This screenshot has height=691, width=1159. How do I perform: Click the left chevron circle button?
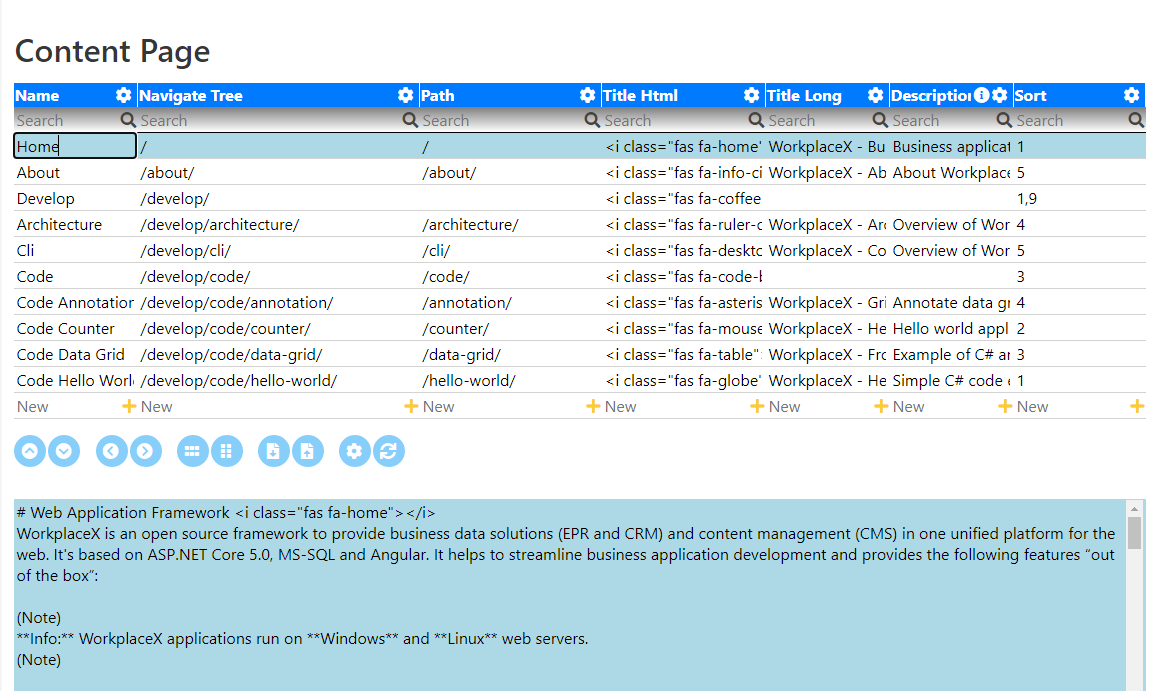(111, 451)
